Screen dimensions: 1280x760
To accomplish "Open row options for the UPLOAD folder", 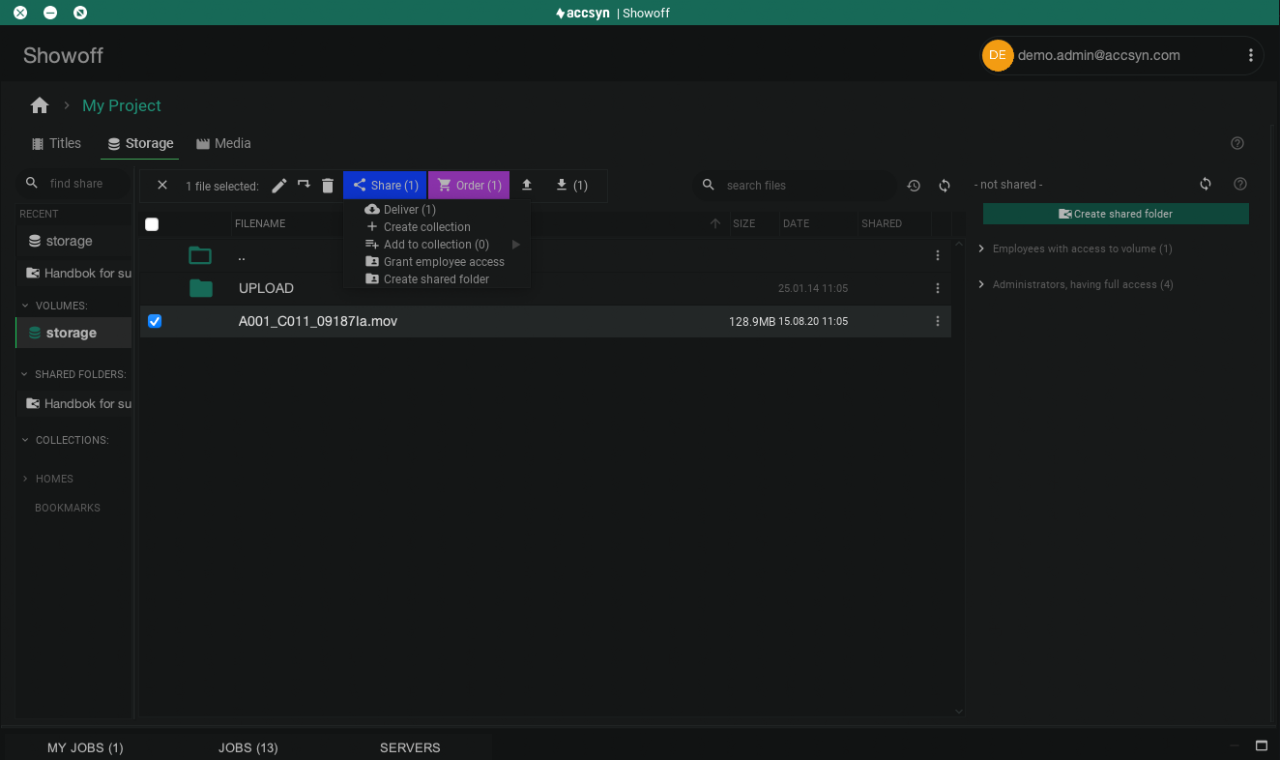I will 937,288.
